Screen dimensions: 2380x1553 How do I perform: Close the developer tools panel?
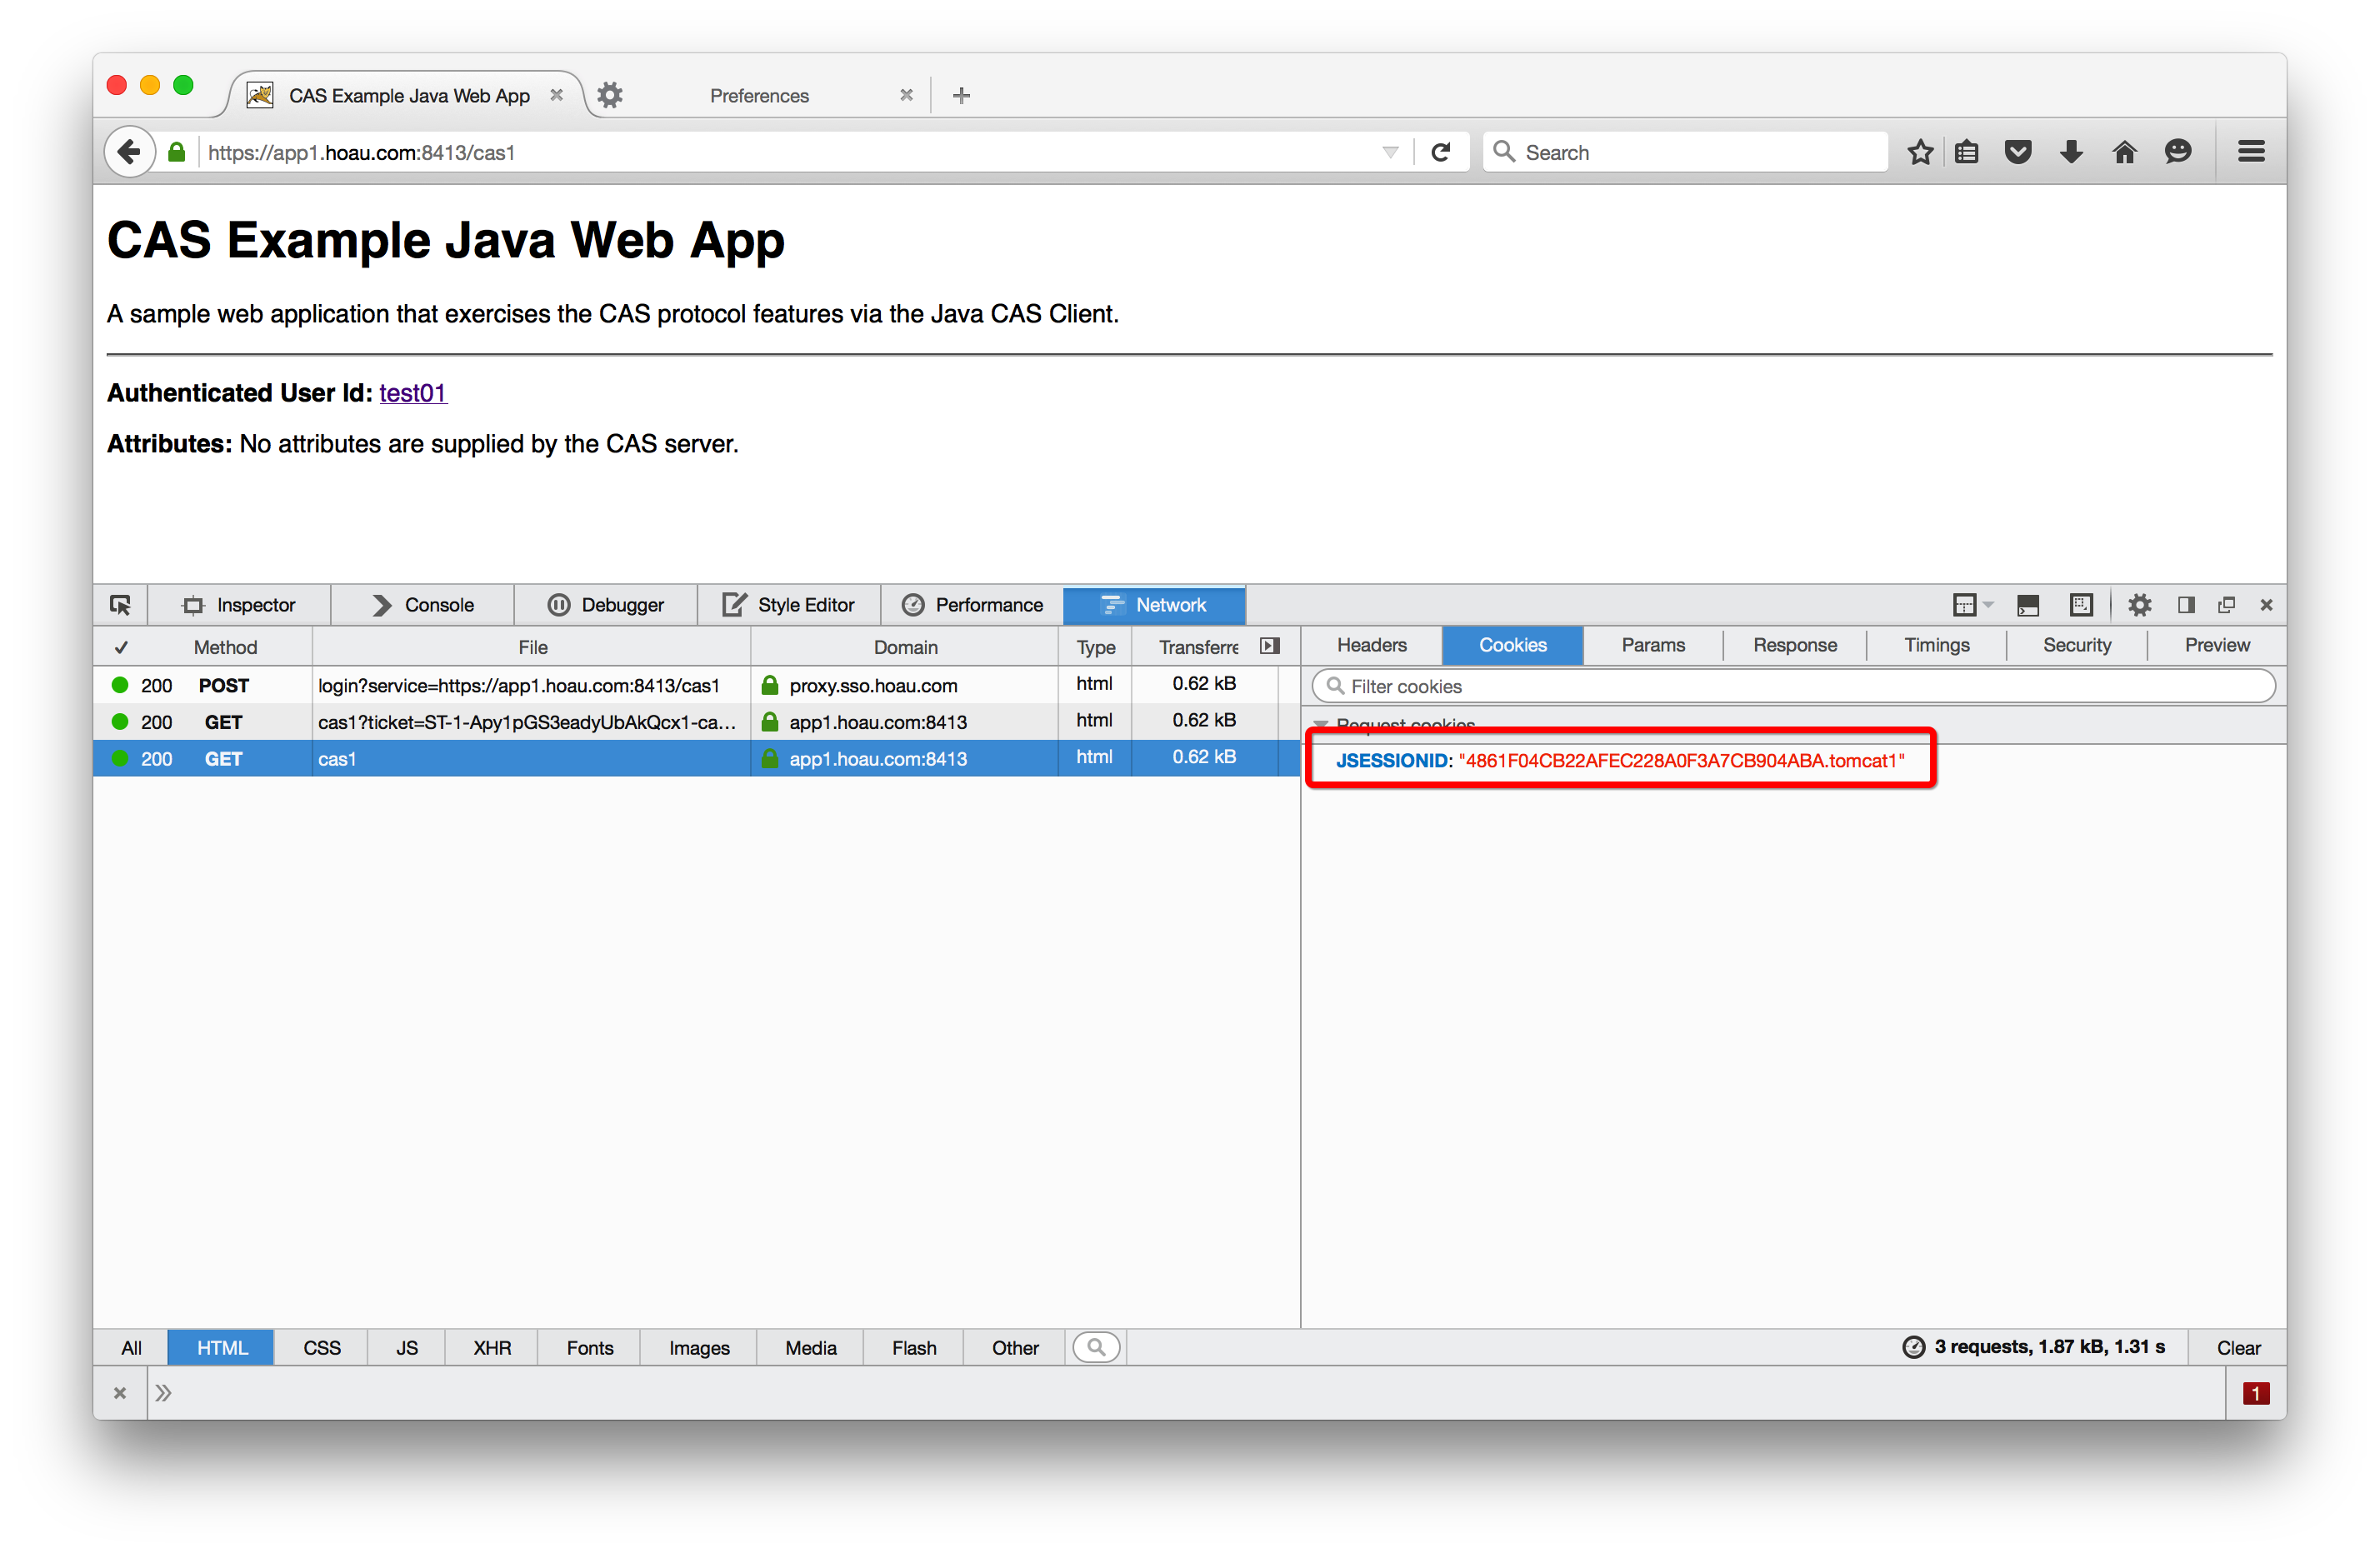[x=2266, y=605]
